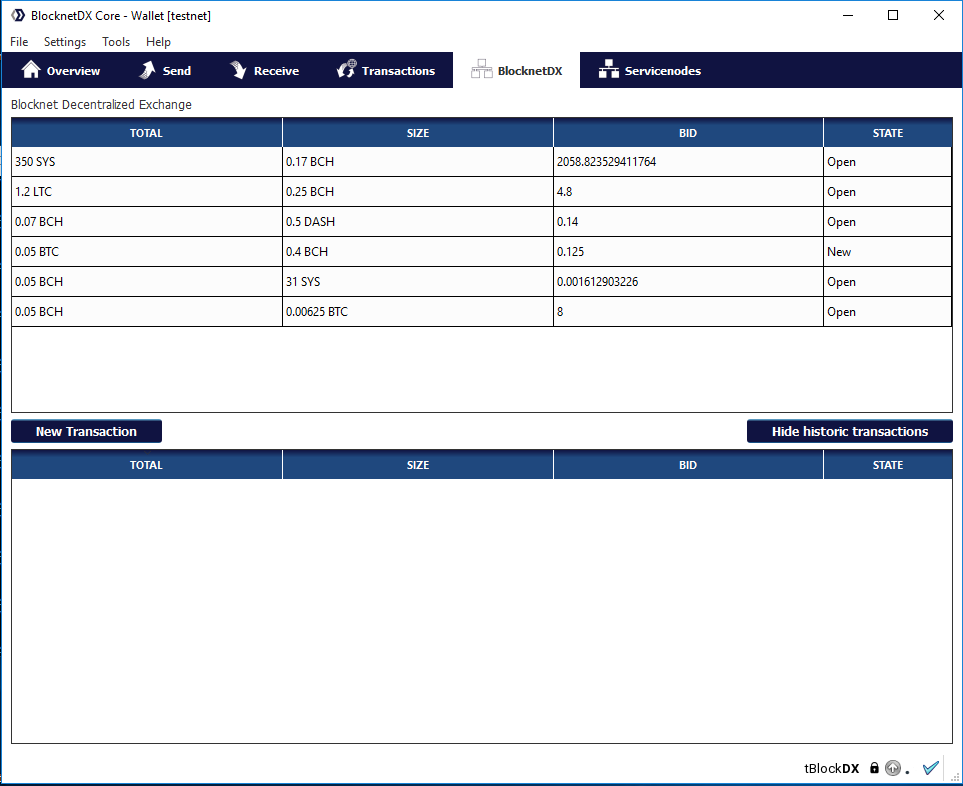Click the sync checkmark icon in status bar
Screen dimensions: 963x786
pos(930,768)
